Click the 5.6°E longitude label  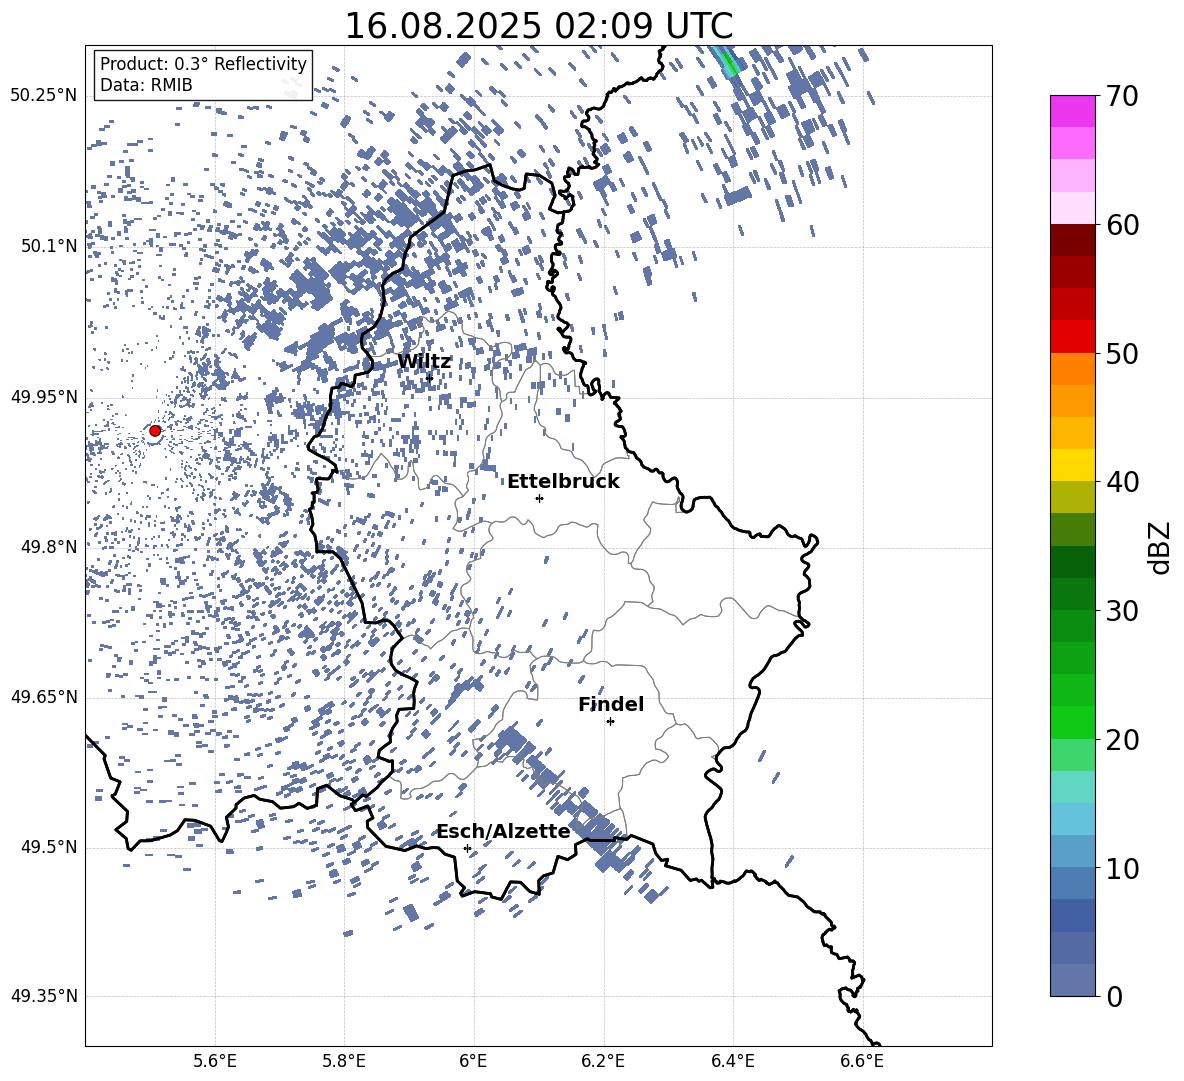215,1061
